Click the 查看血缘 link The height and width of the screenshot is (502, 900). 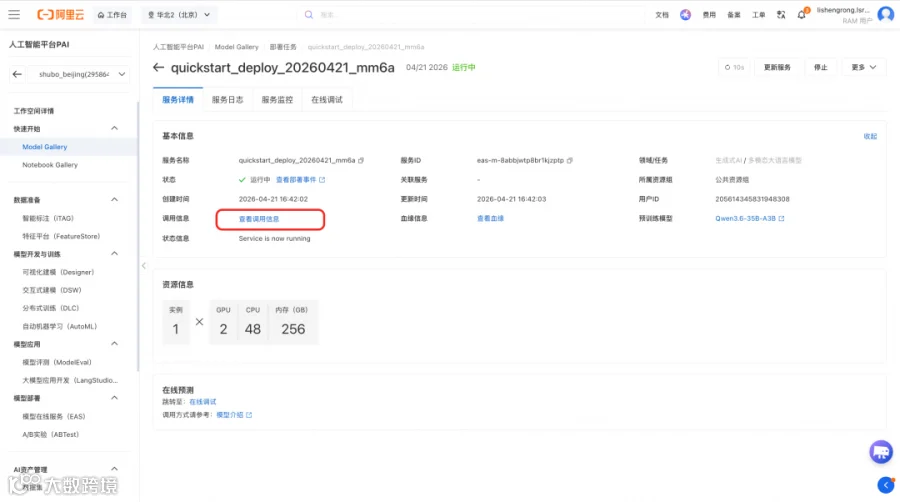tap(490, 219)
